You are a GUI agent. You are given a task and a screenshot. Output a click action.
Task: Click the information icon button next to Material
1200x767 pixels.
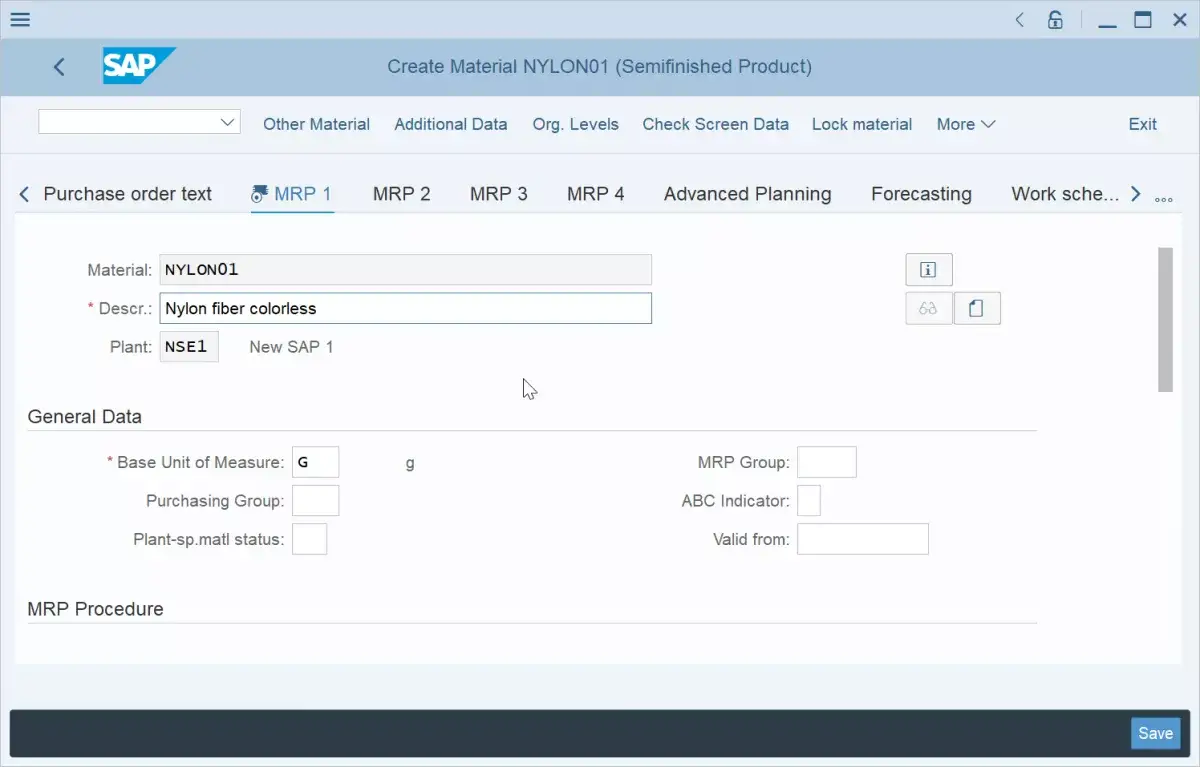[x=928, y=270]
